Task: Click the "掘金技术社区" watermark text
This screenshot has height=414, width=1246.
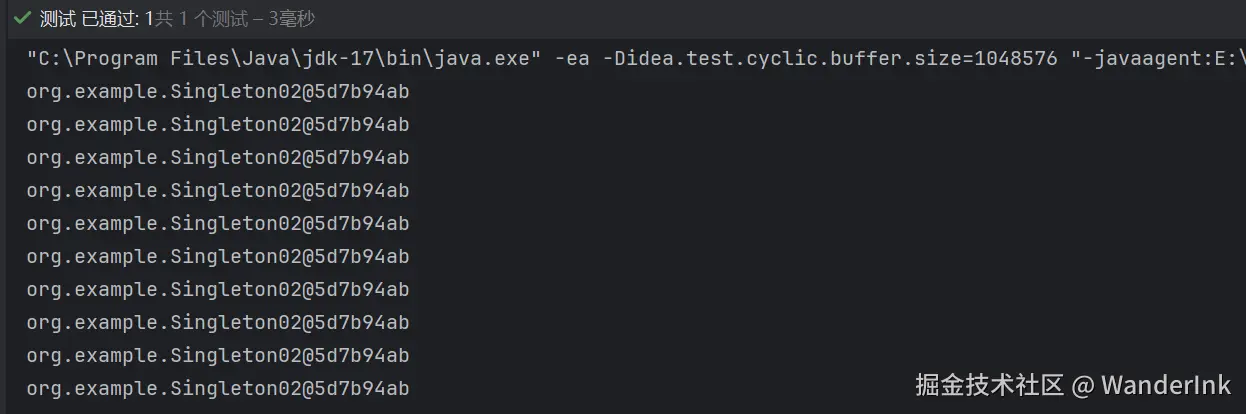Action: (990, 385)
